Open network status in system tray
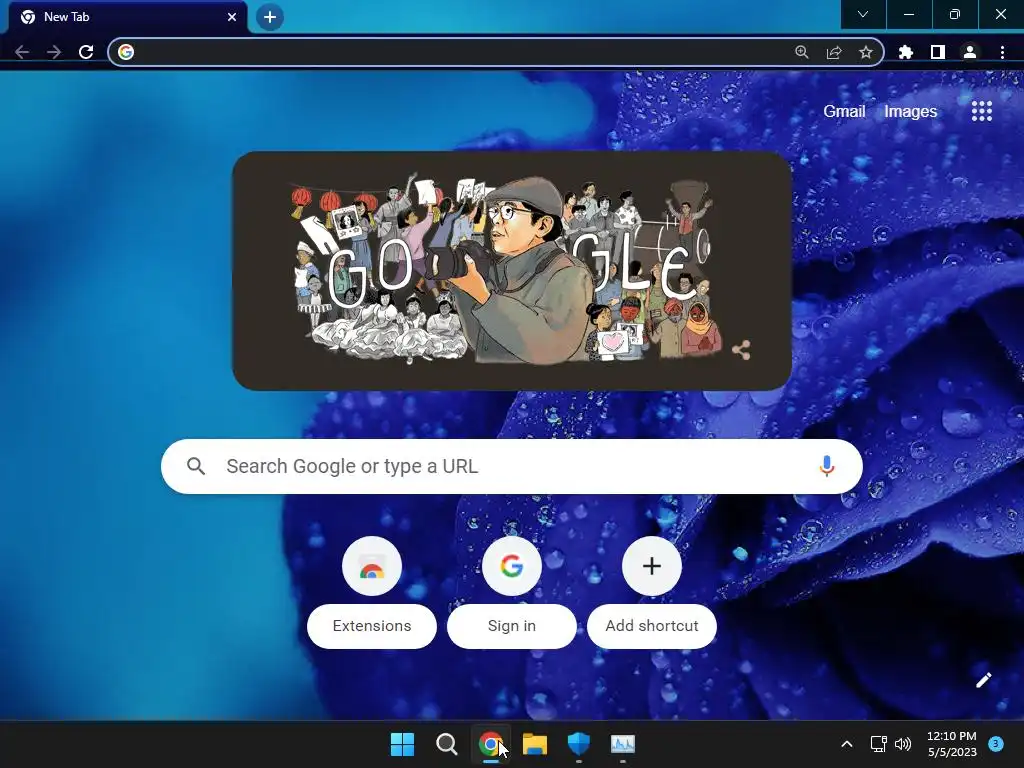 coord(878,744)
